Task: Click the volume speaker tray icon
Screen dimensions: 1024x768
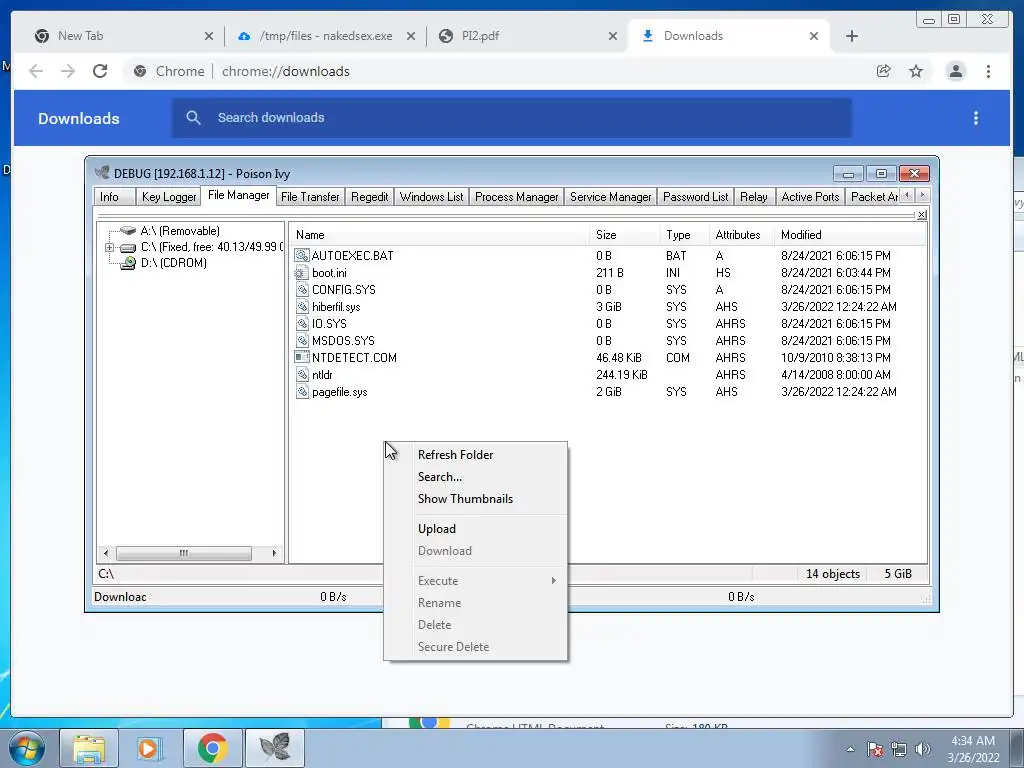Action: tap(923, 749)
